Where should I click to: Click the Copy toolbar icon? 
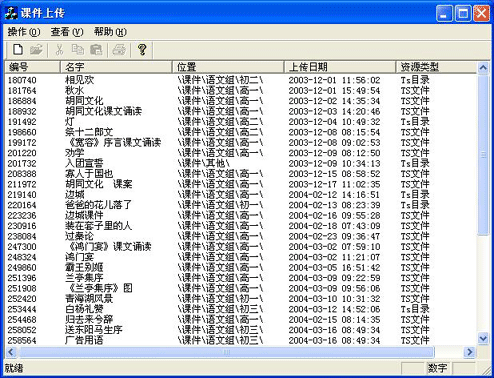(x=77, y=50)
